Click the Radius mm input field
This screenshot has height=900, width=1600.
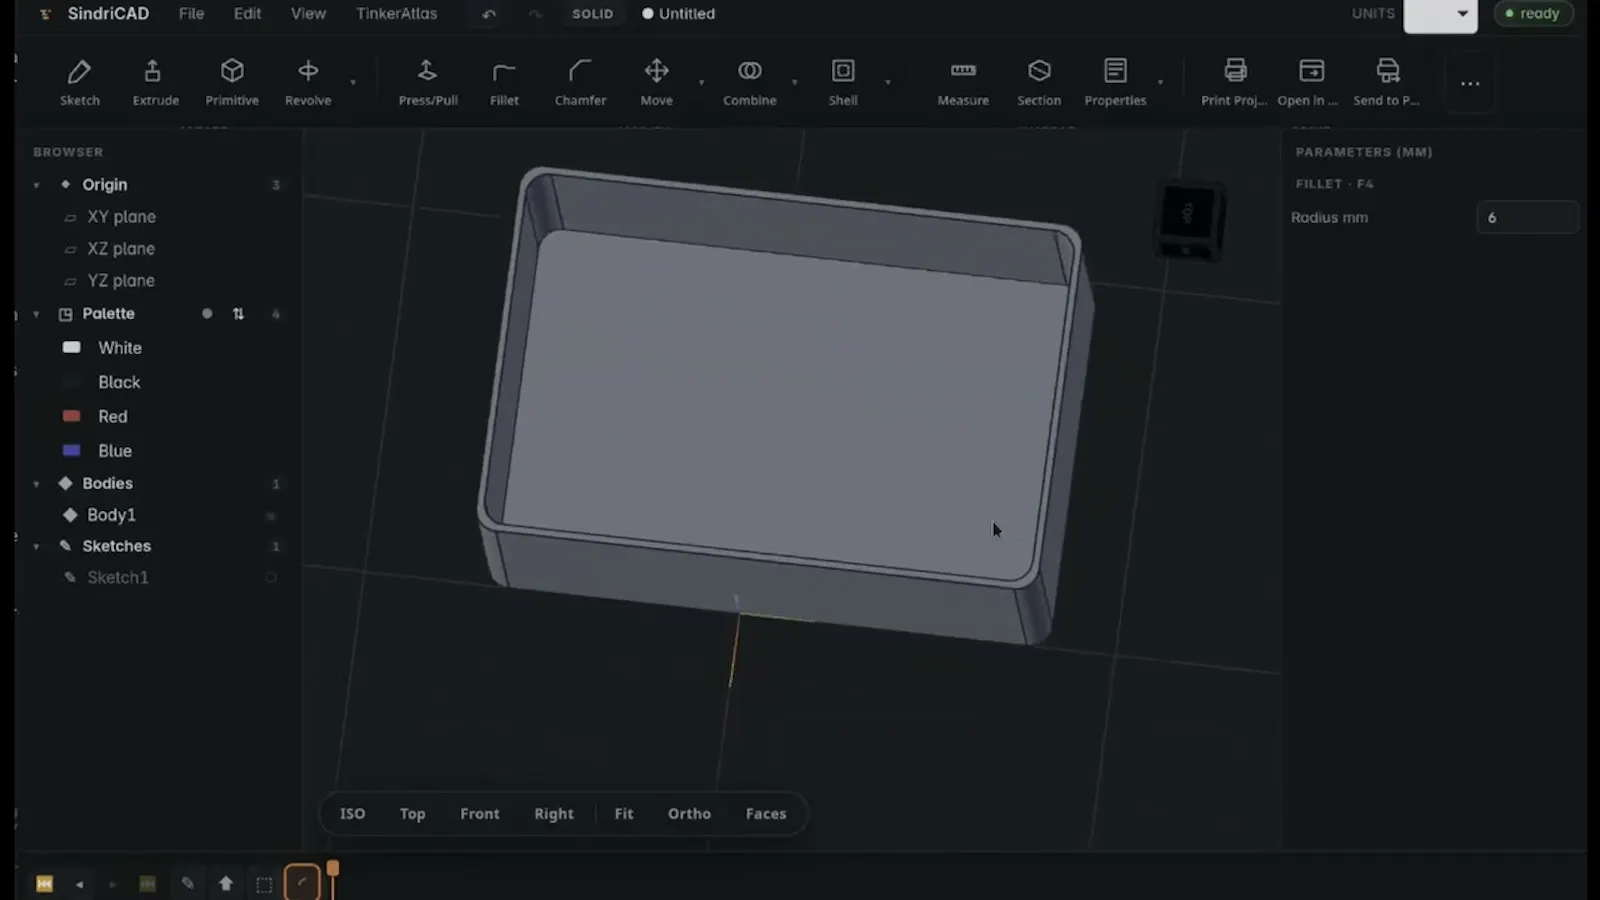1527,218
